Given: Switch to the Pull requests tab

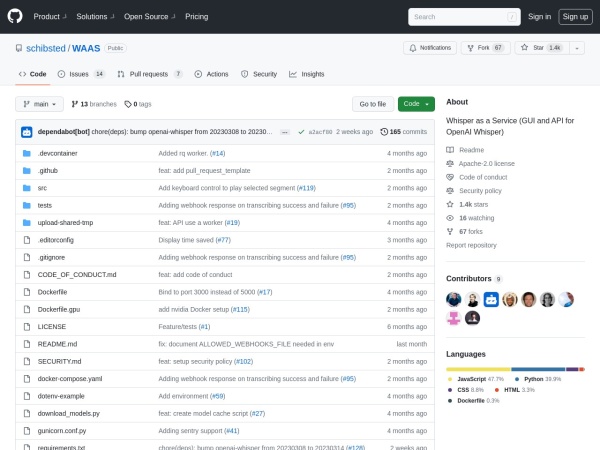Looking at the screenshot, I should pyautogui.click(x=149, y=74).
